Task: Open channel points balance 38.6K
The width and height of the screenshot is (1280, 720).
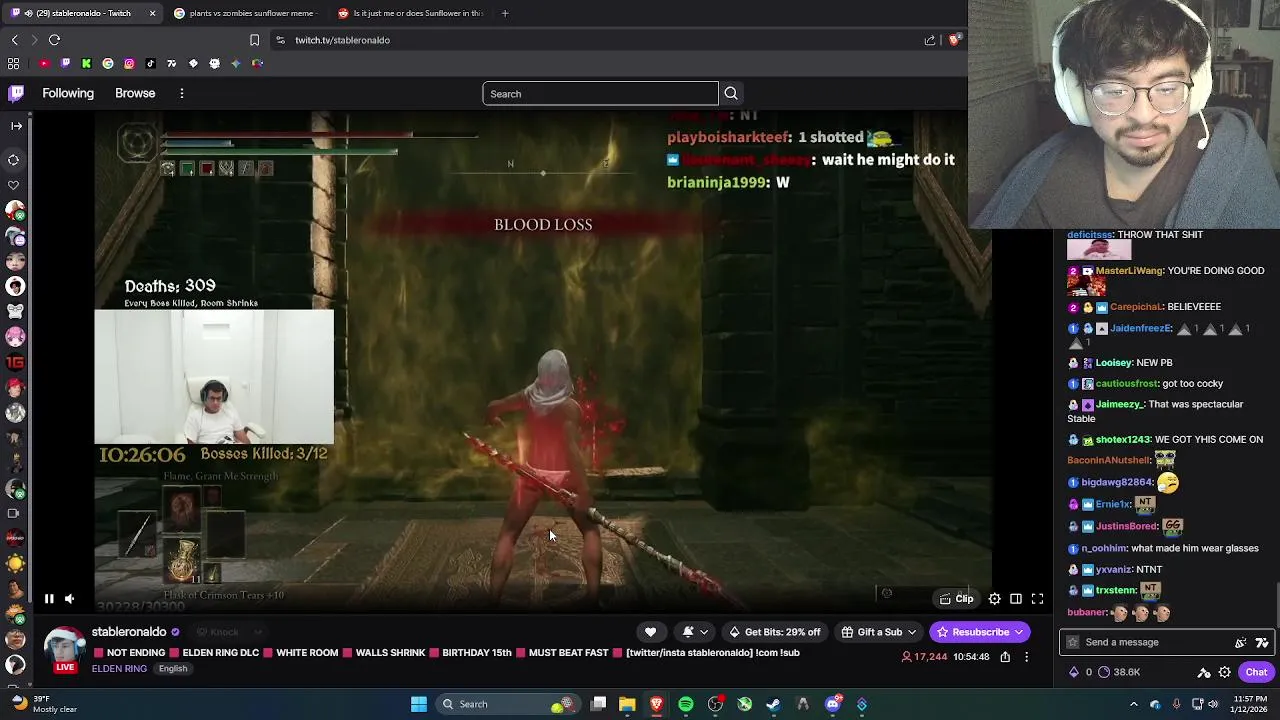Action: [x=1118, y=672]
